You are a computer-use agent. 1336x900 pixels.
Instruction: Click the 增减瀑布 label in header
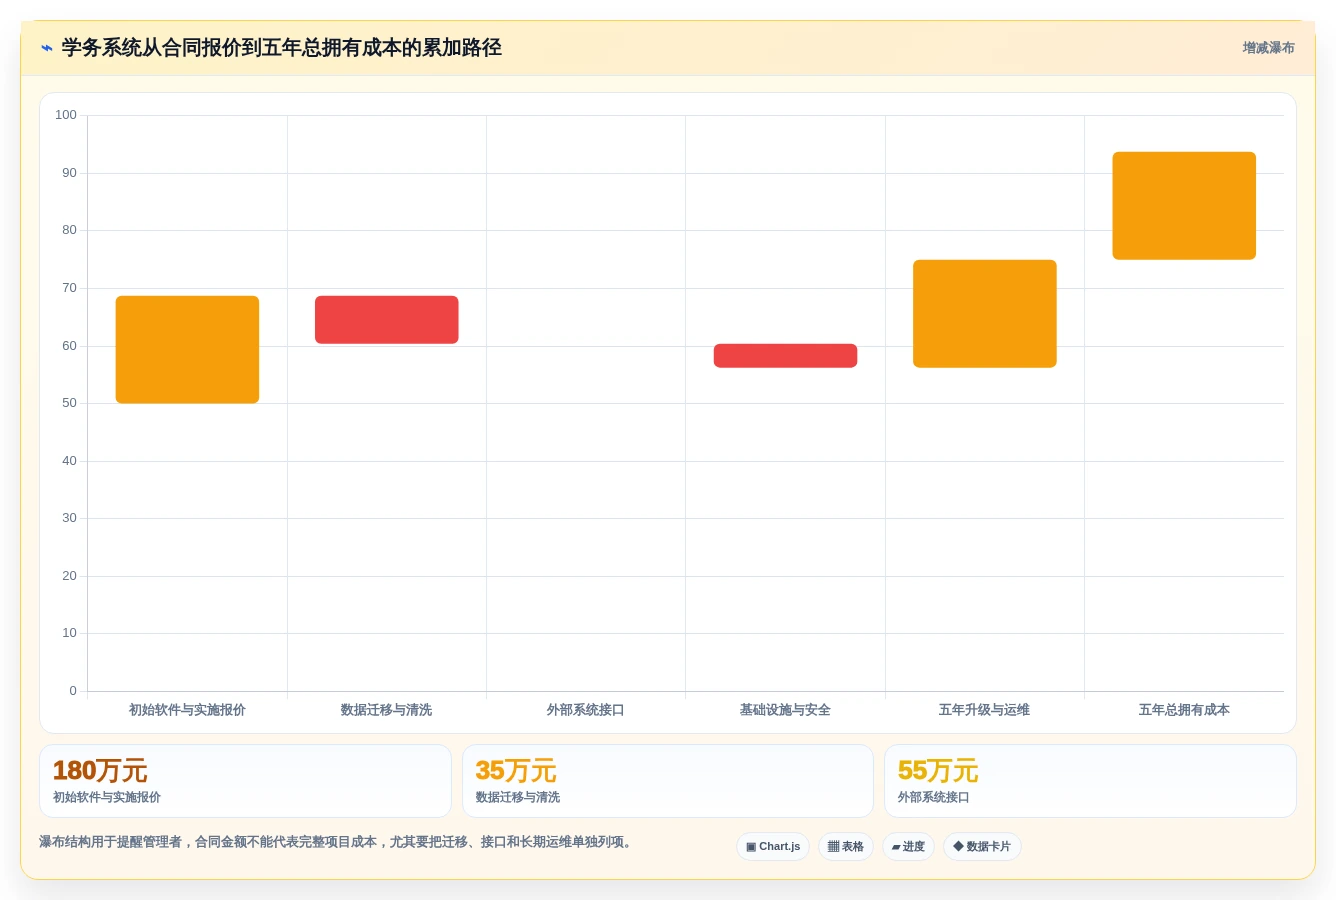[1268, 48]
